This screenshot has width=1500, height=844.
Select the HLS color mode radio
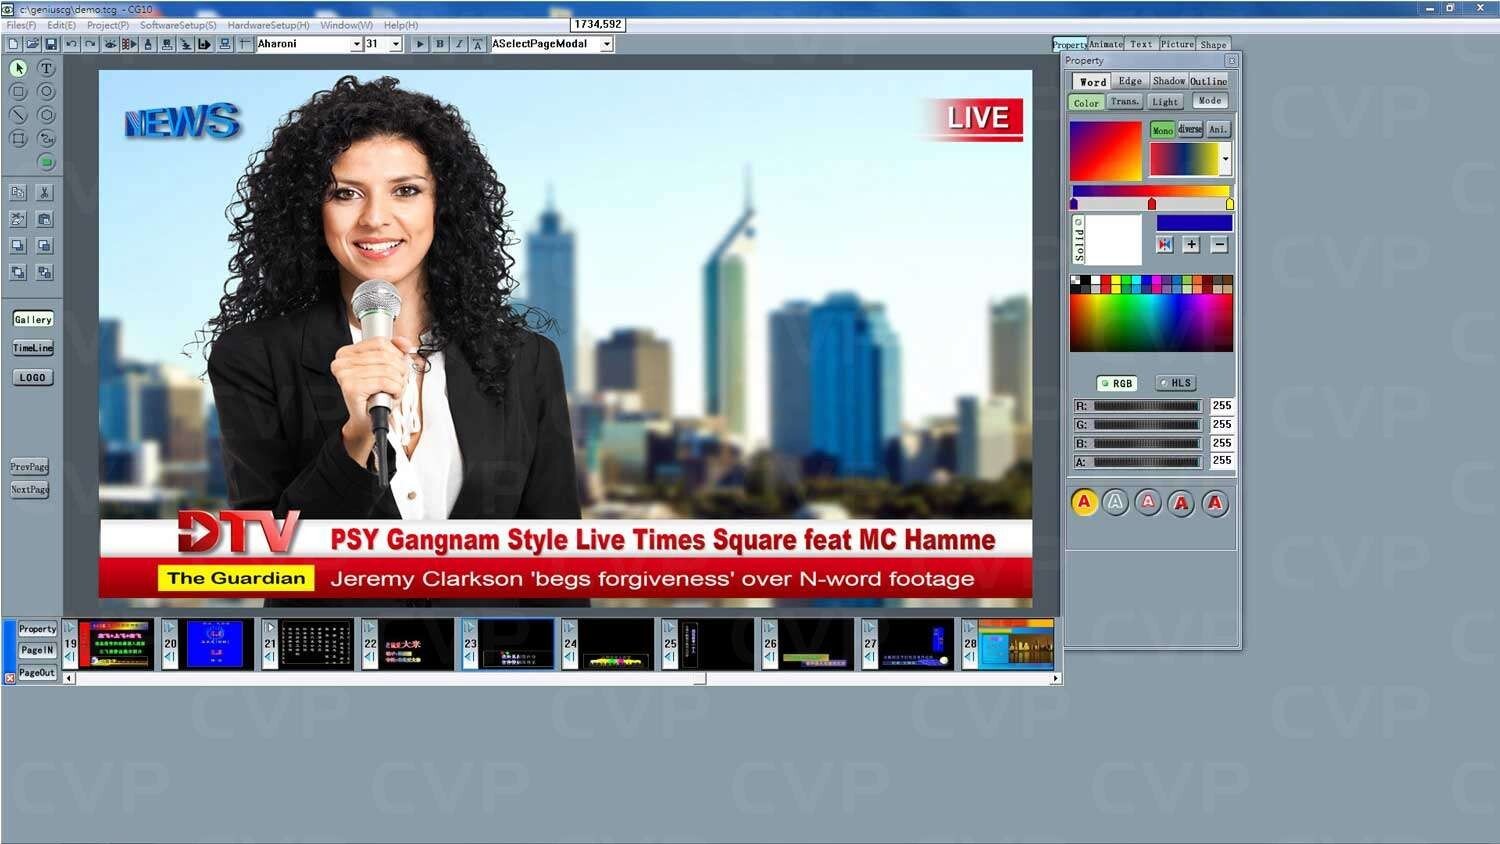click(x=1176, y=383)
